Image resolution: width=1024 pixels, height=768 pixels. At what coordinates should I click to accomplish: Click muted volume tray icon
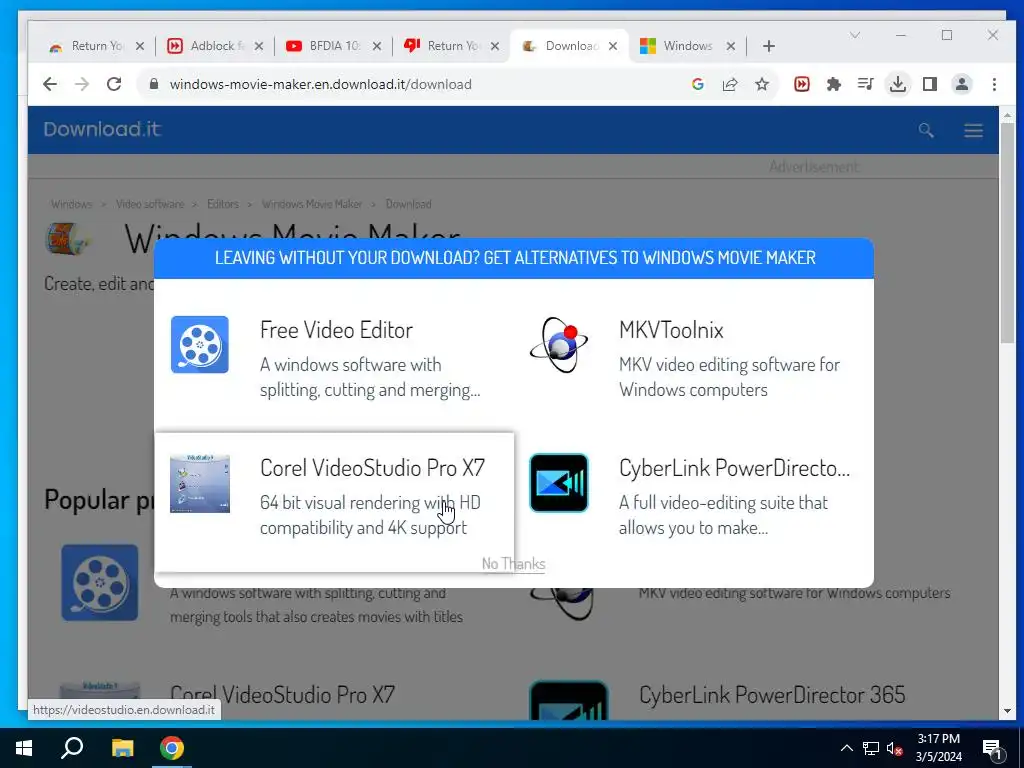click(895, 748)
